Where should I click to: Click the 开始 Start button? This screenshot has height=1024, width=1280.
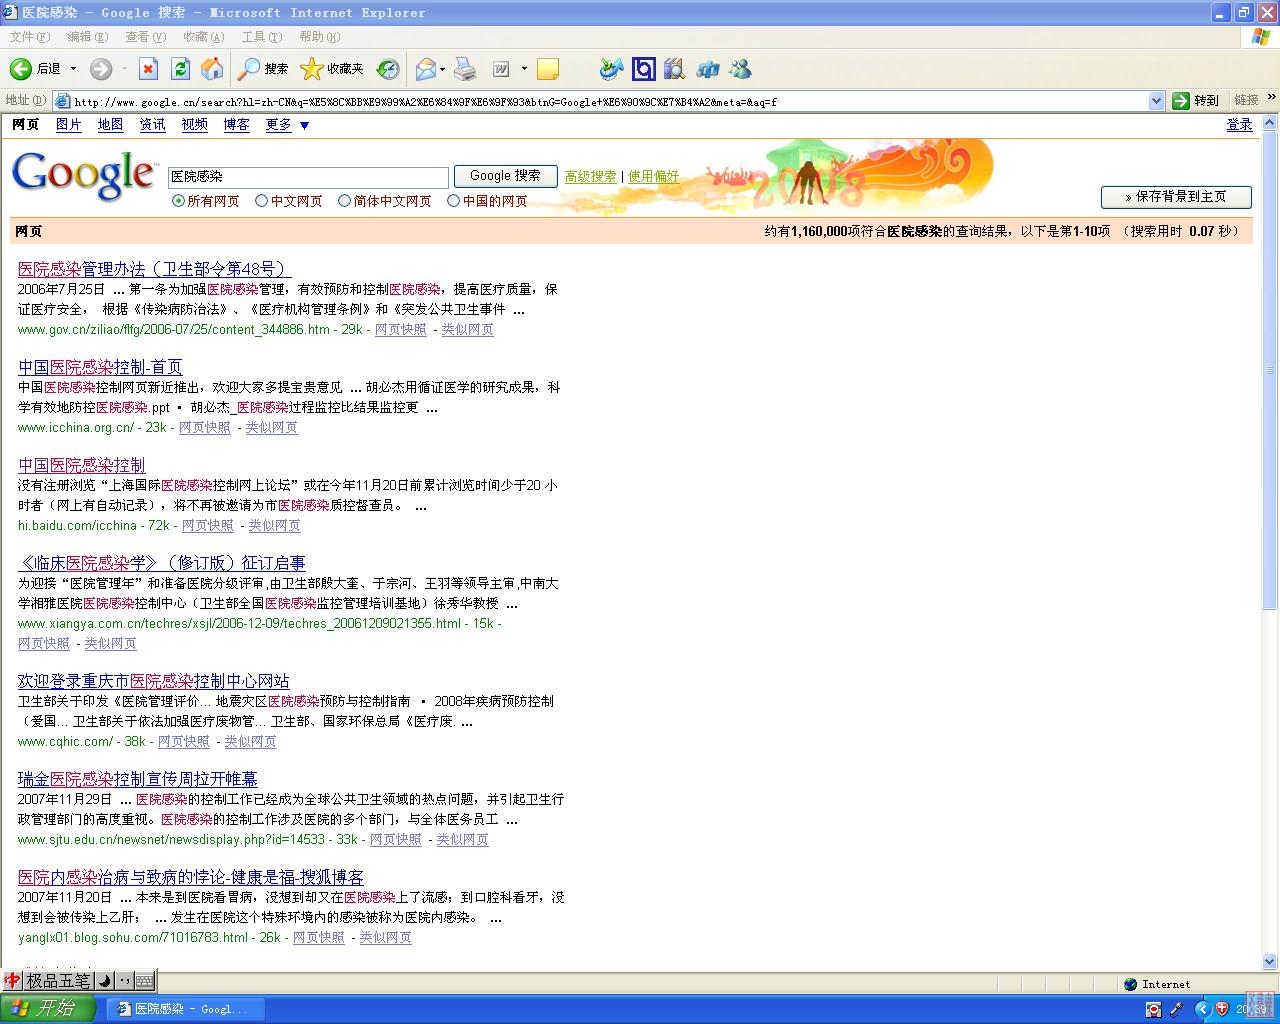(47, 1009)
